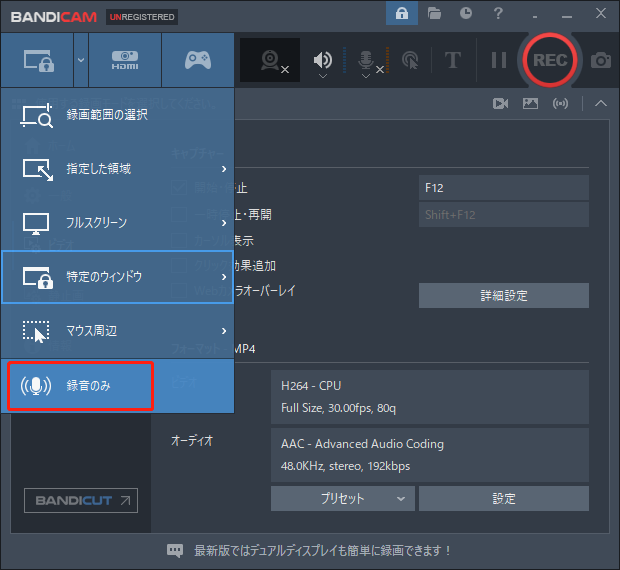This screenshot has width=620, height=570.
Task: Click the オーディオ label
Action: pyautogui.click(x=192, y=440)
